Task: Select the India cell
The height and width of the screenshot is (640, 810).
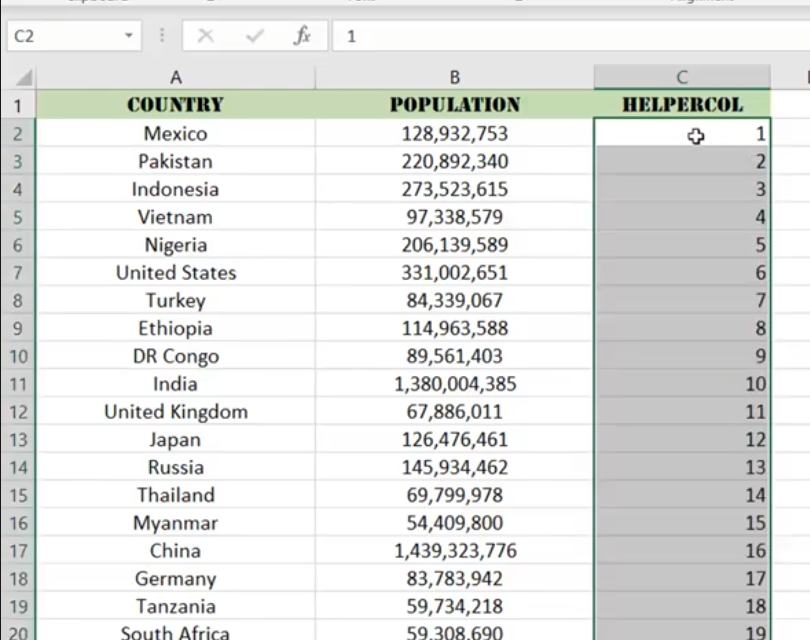Action: (176, 384)
